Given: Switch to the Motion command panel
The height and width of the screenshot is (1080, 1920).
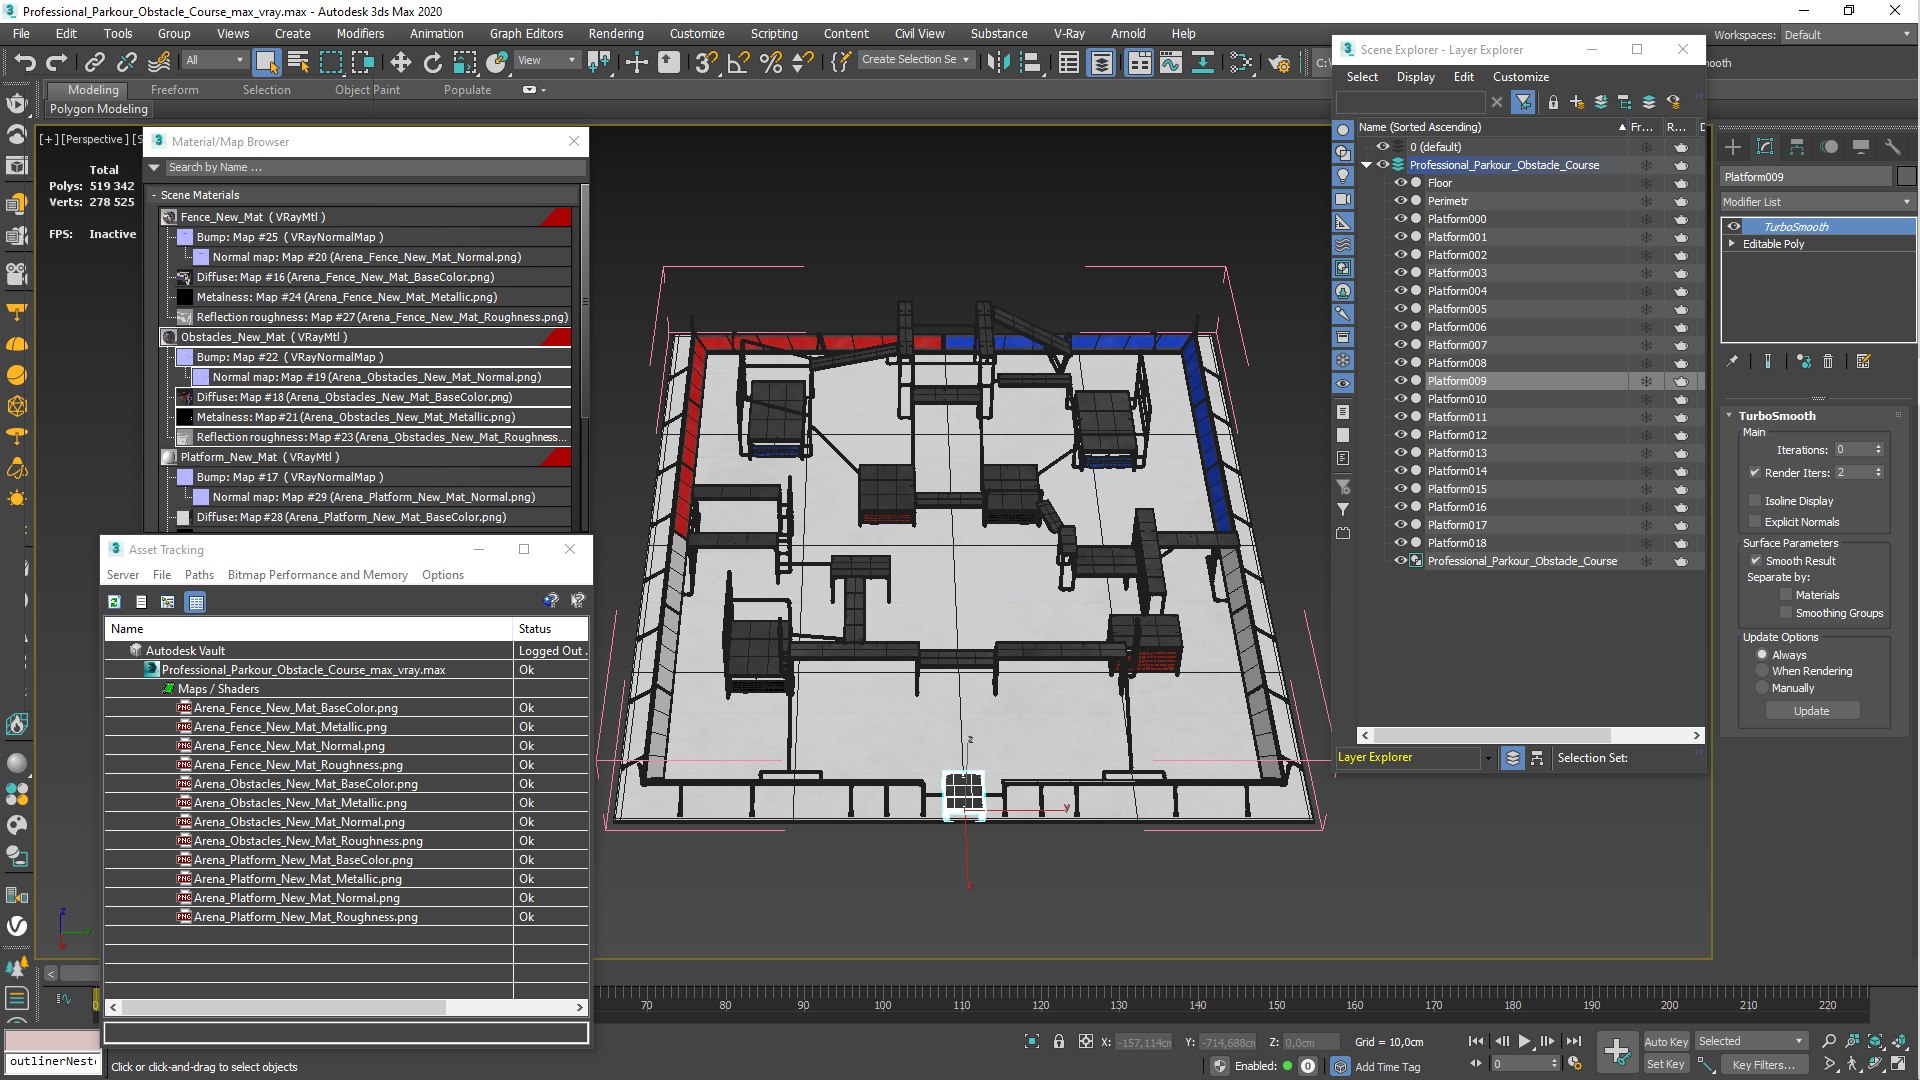Looking at the screenshot, I should pyautogui.click(x=1829, y=147).
